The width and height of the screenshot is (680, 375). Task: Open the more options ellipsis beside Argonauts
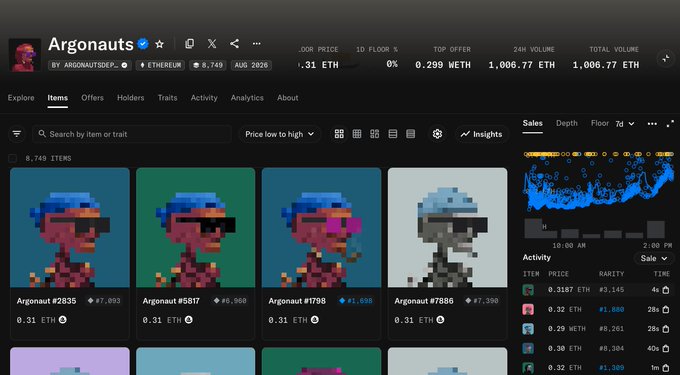pyautogui.click(x=257, y=43)
